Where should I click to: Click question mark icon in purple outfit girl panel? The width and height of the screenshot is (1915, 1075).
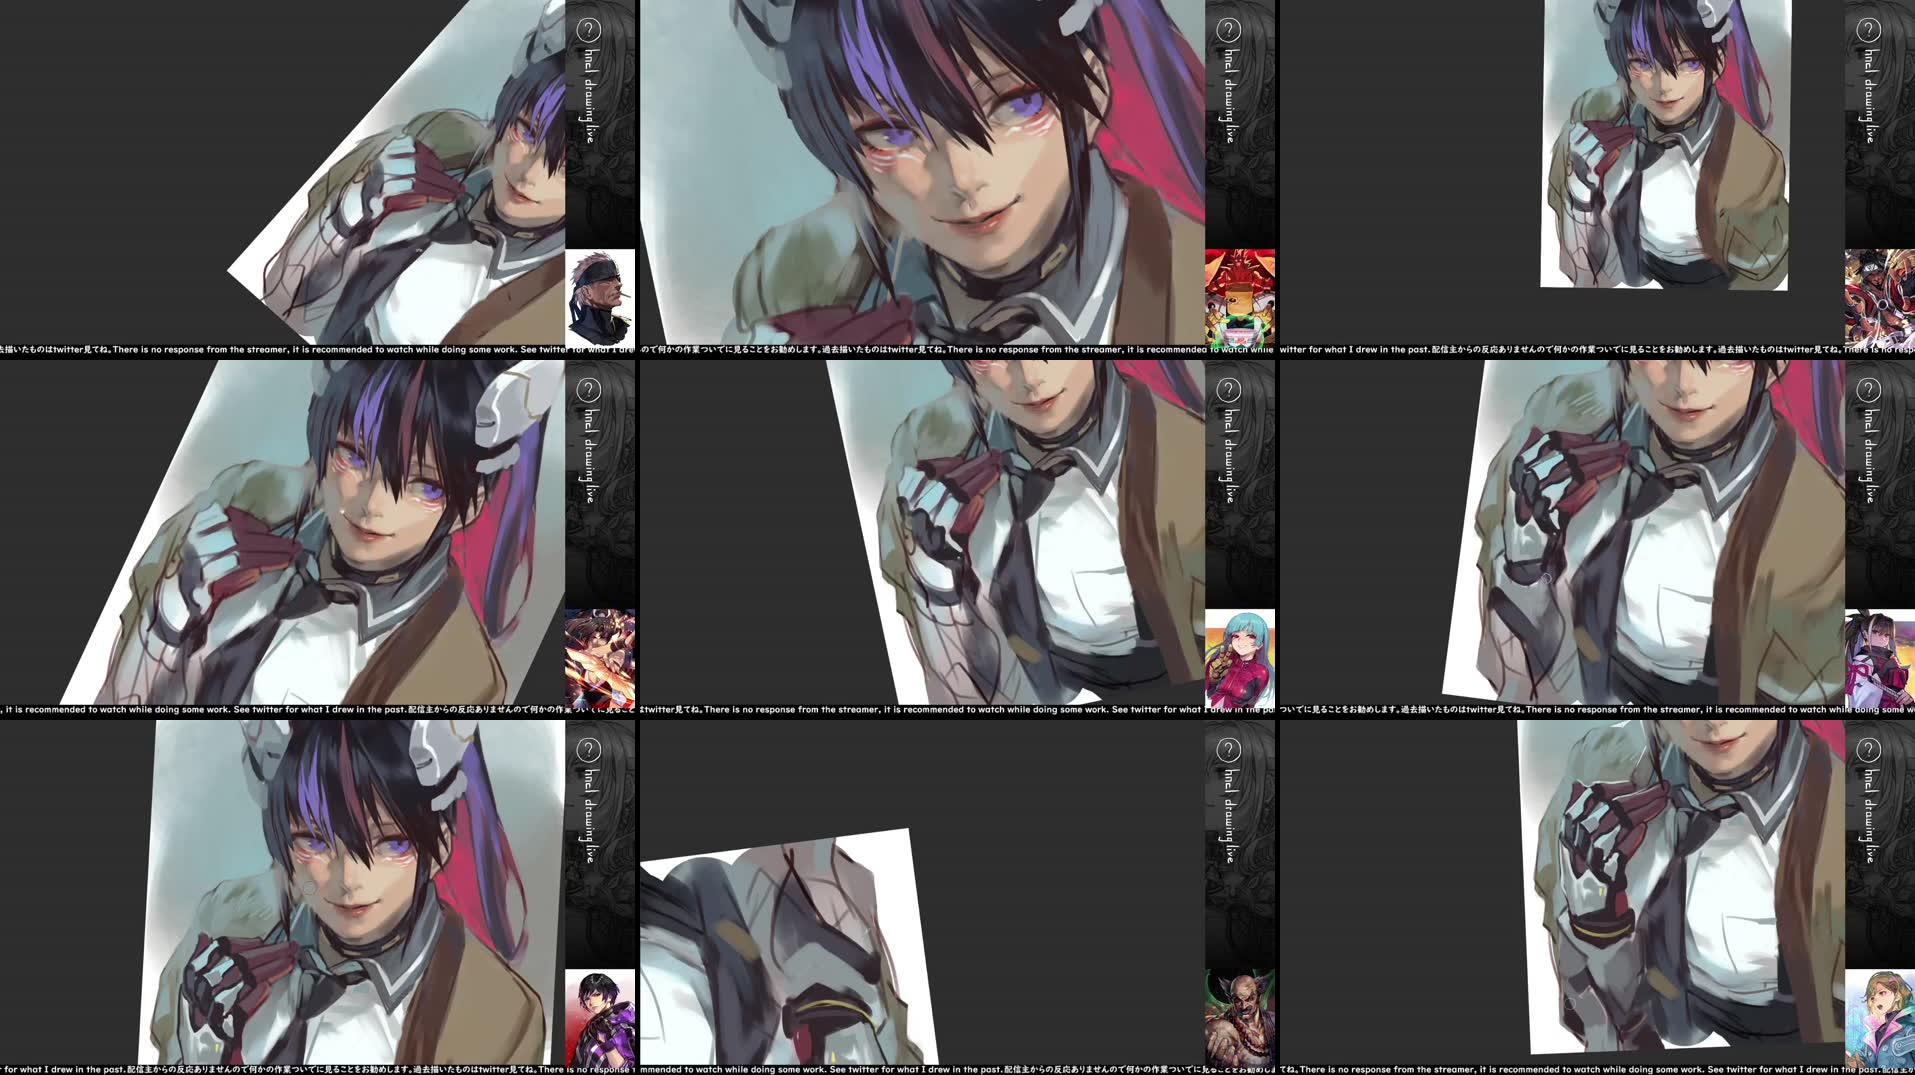pos(1868,390)
